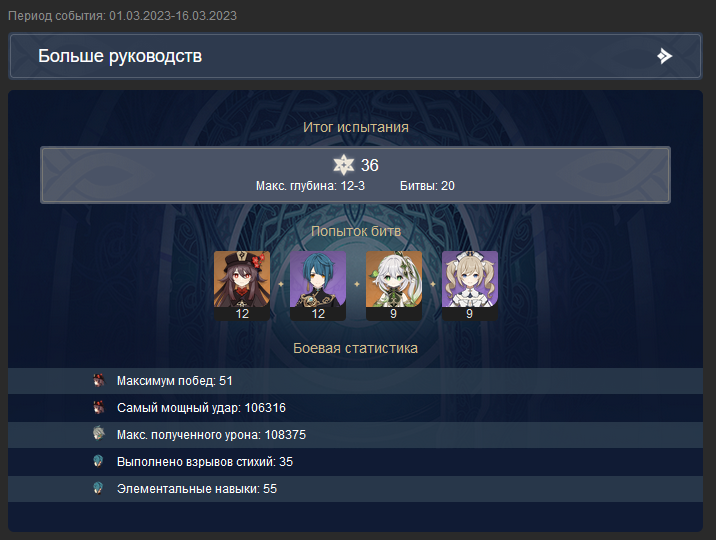This screenshot has height=540, width=716.
Task: Select the Макс. полученного урона row
Action: (355, 435)
